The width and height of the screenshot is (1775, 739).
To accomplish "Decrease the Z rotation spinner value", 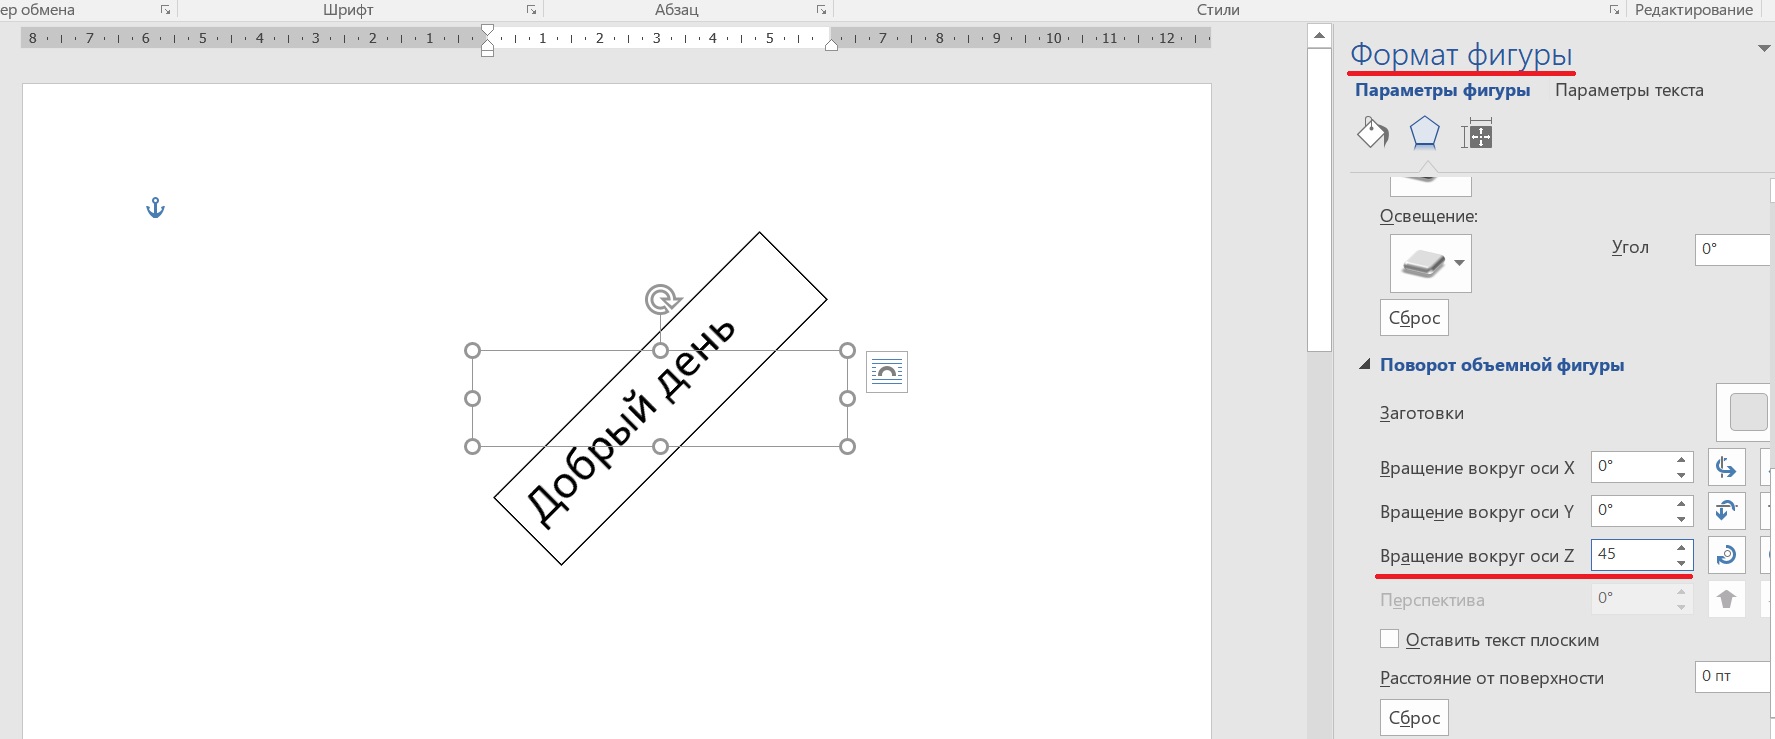I will pyautogui.click(x=1682, y=563).
